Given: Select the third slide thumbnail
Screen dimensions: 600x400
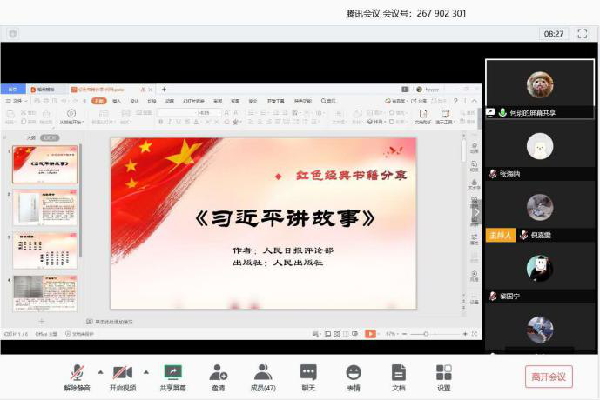Looking at the screenshot, I should [x=45, y=251].
